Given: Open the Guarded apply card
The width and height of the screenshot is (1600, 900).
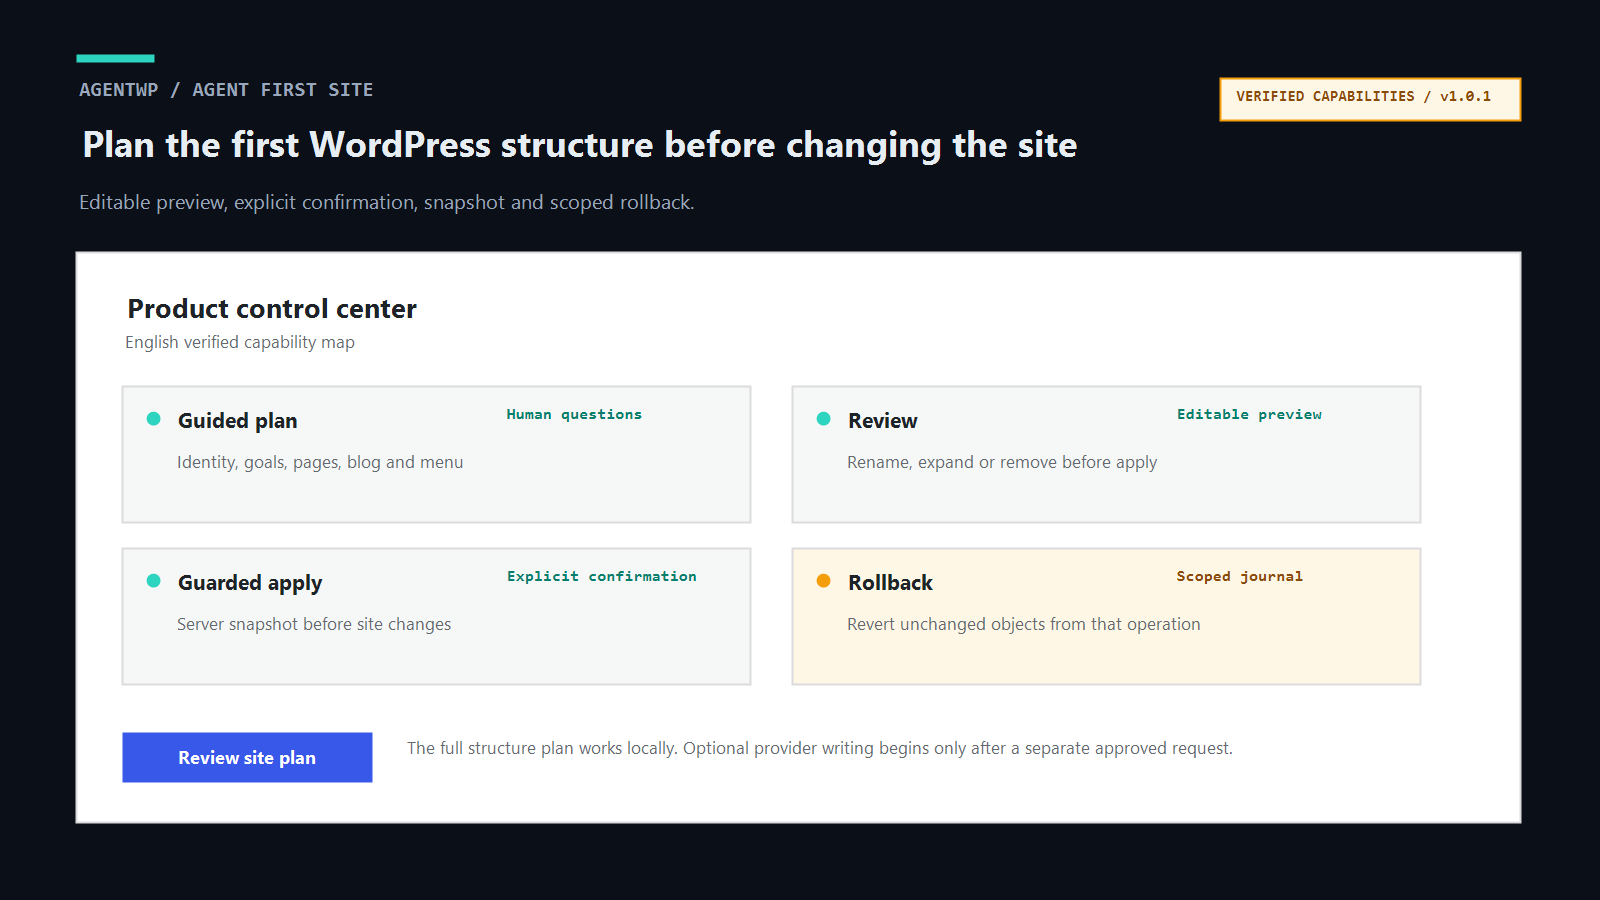Looking at the screenshot, I should point(436,616).
